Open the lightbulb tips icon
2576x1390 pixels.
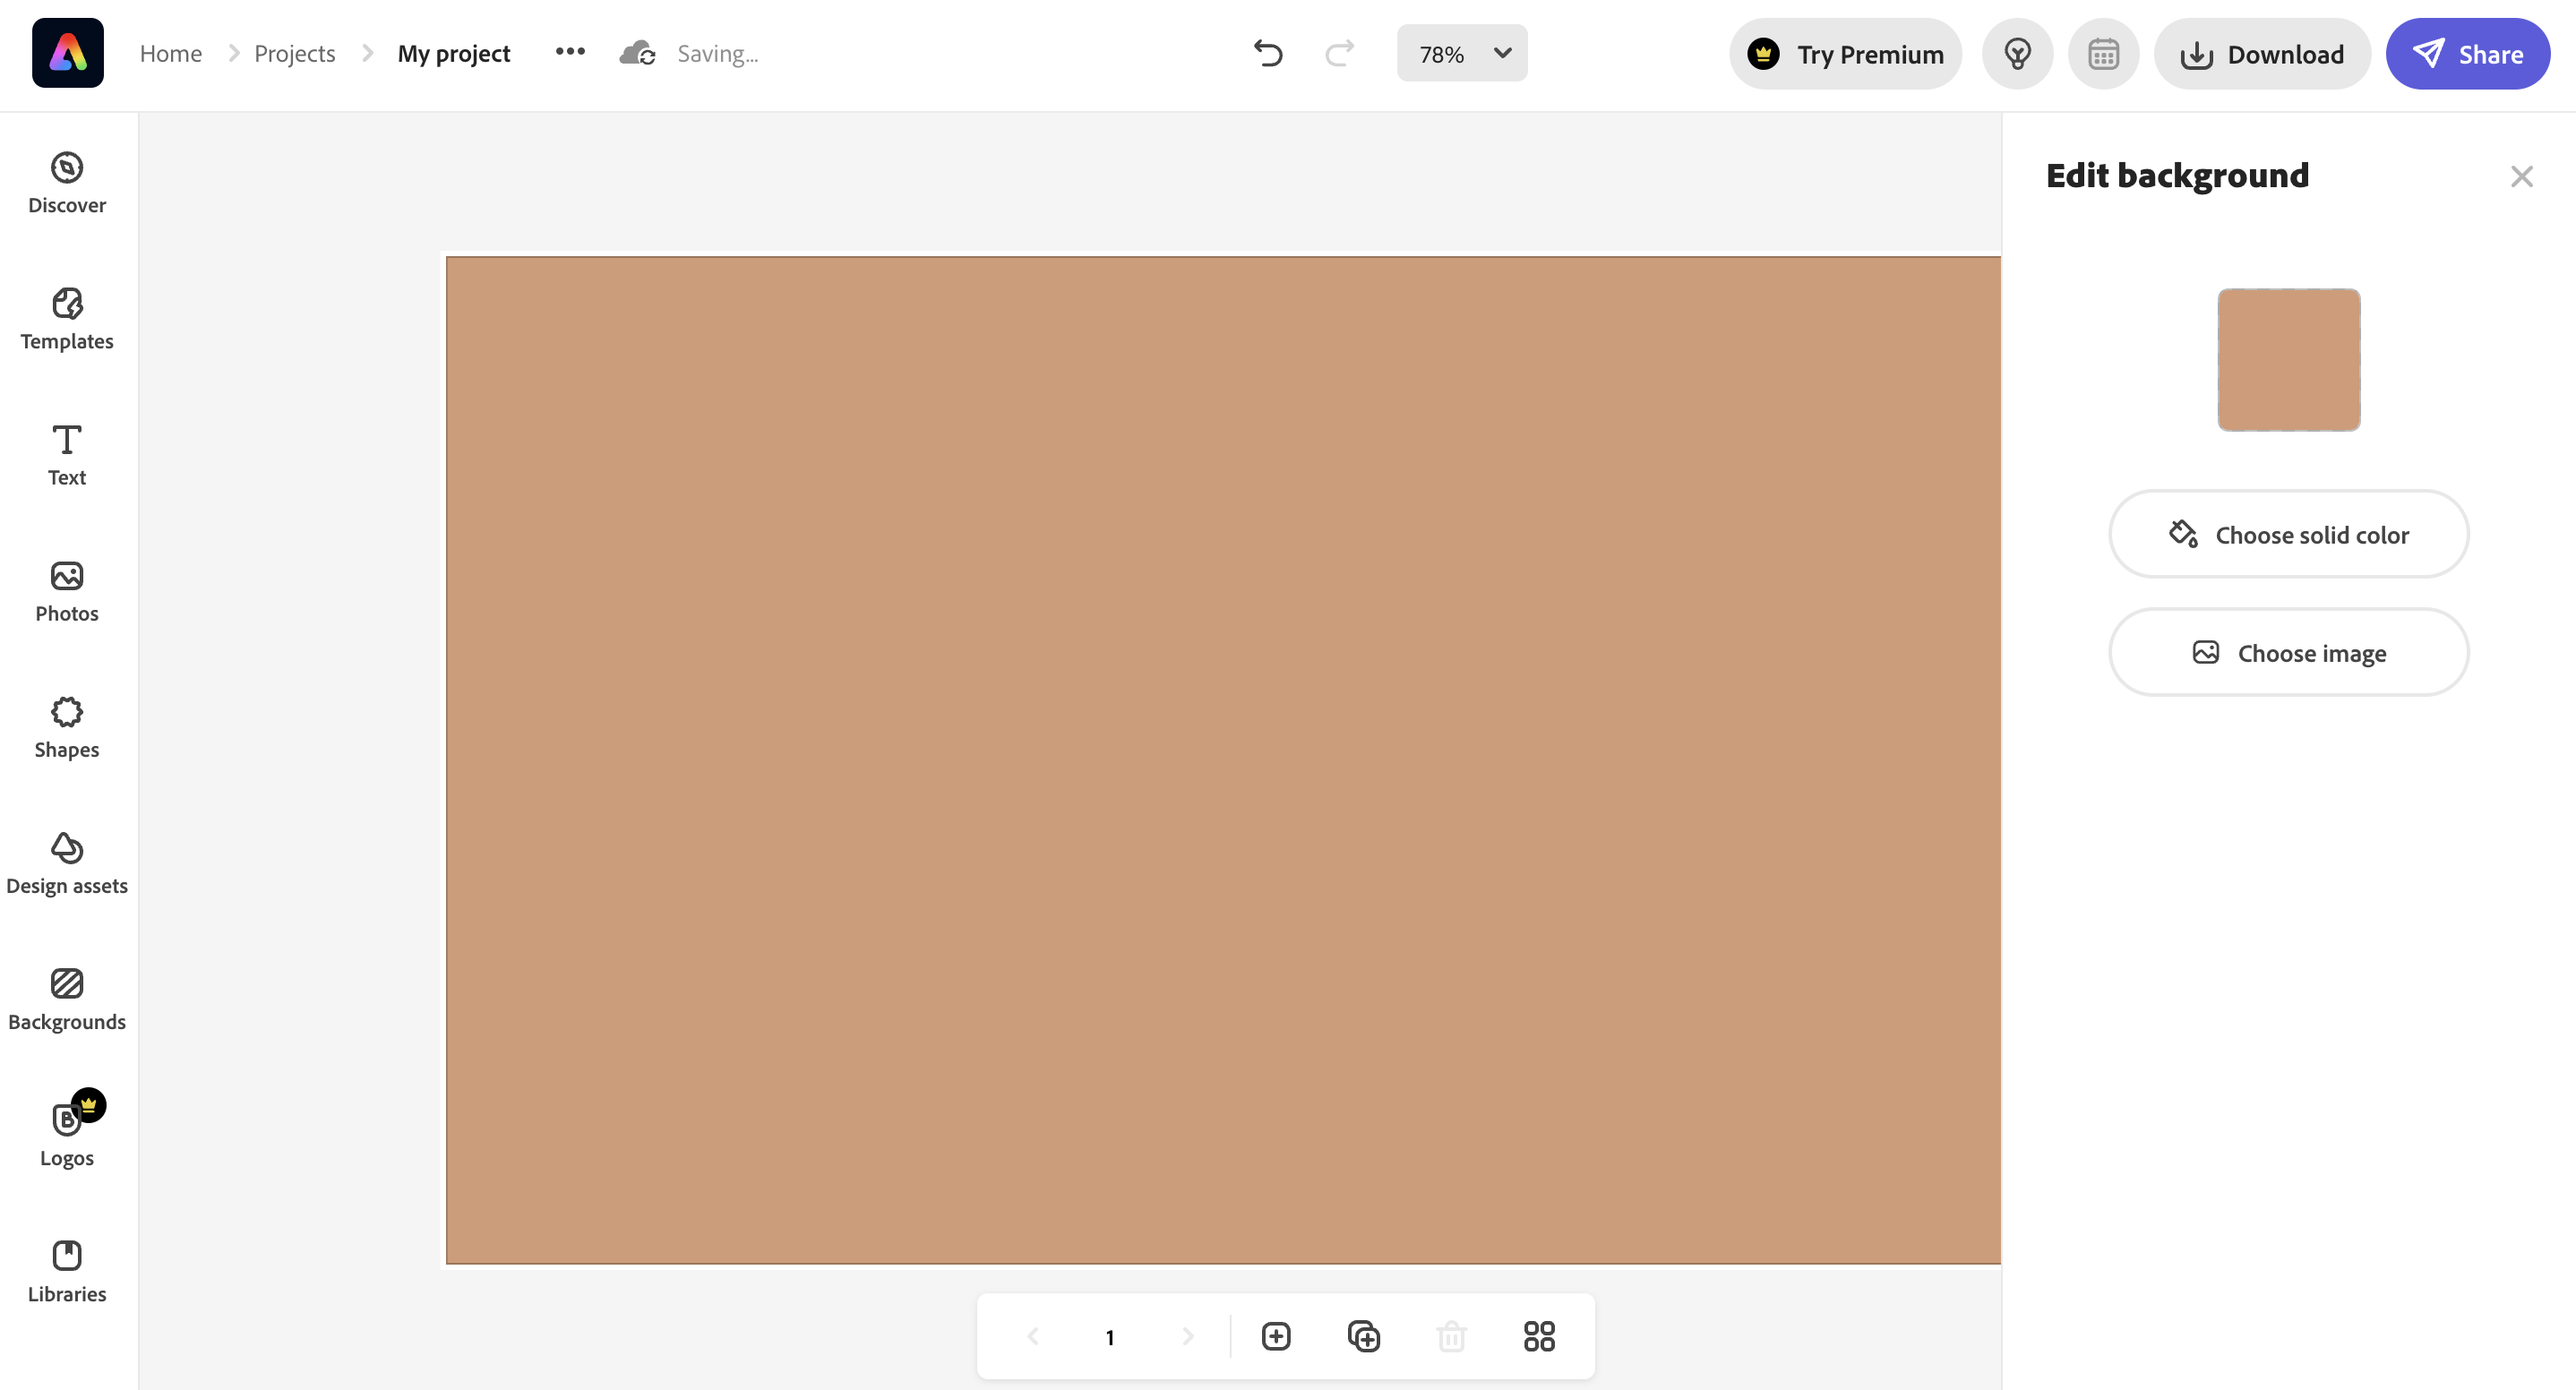click(x=2017, y=54)
